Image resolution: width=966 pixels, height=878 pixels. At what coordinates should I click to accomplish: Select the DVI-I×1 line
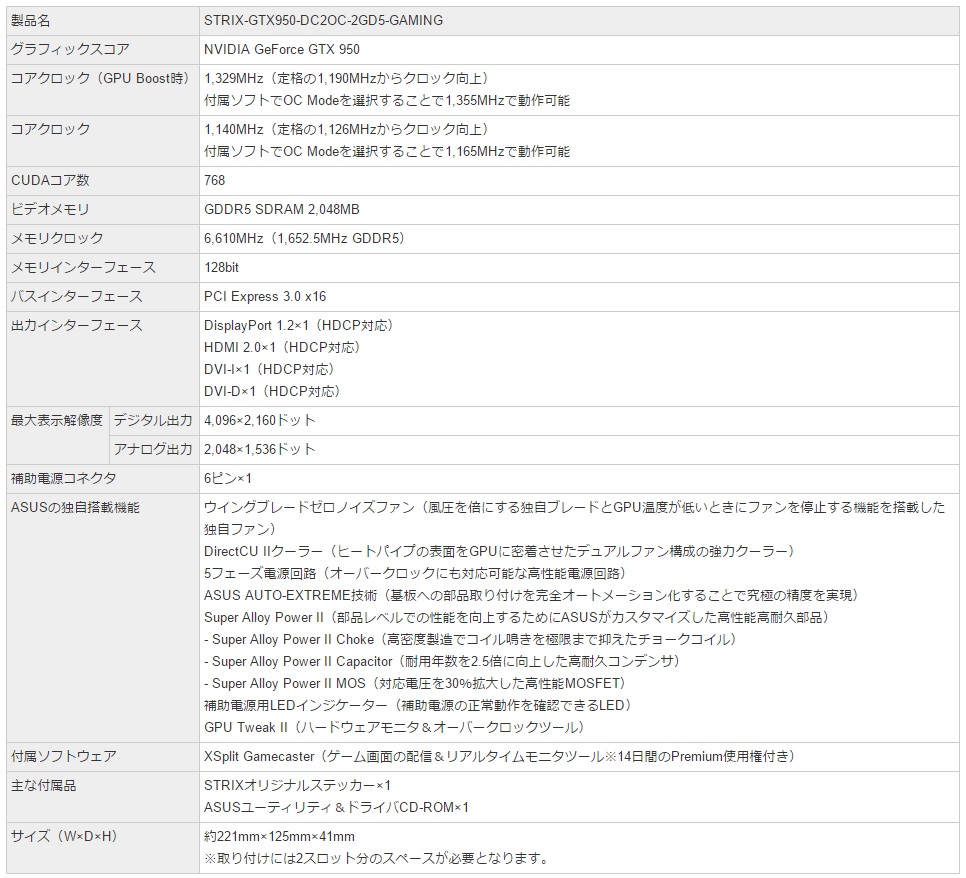270,369
